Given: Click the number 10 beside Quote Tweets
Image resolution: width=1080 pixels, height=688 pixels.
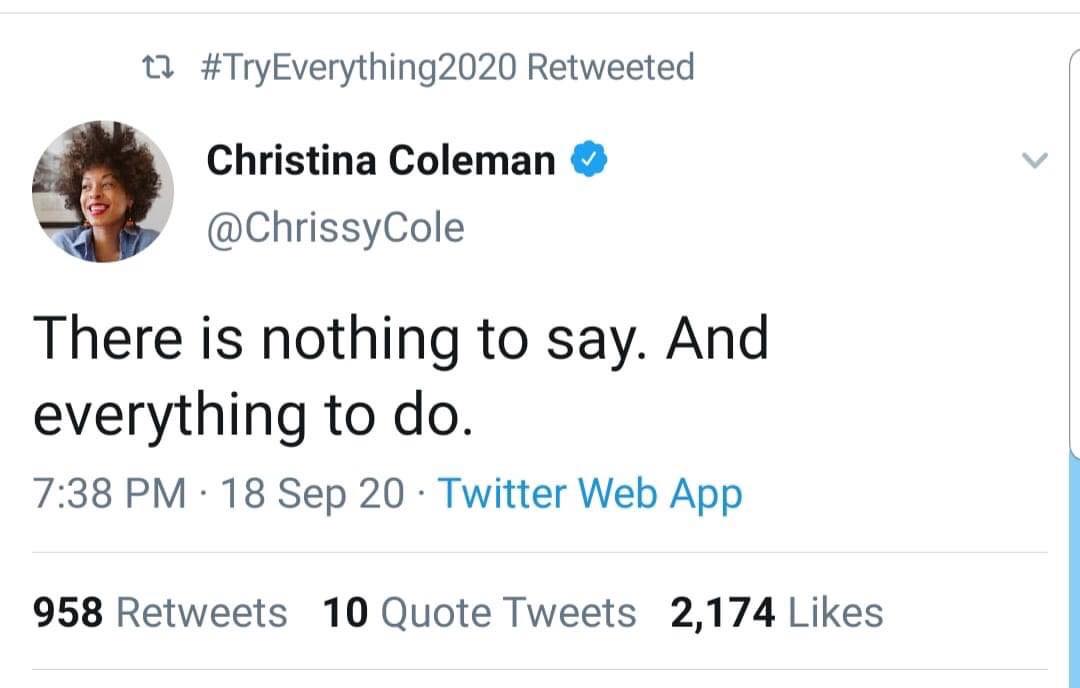Looking at the screenshot, I should tap(346, 613).
